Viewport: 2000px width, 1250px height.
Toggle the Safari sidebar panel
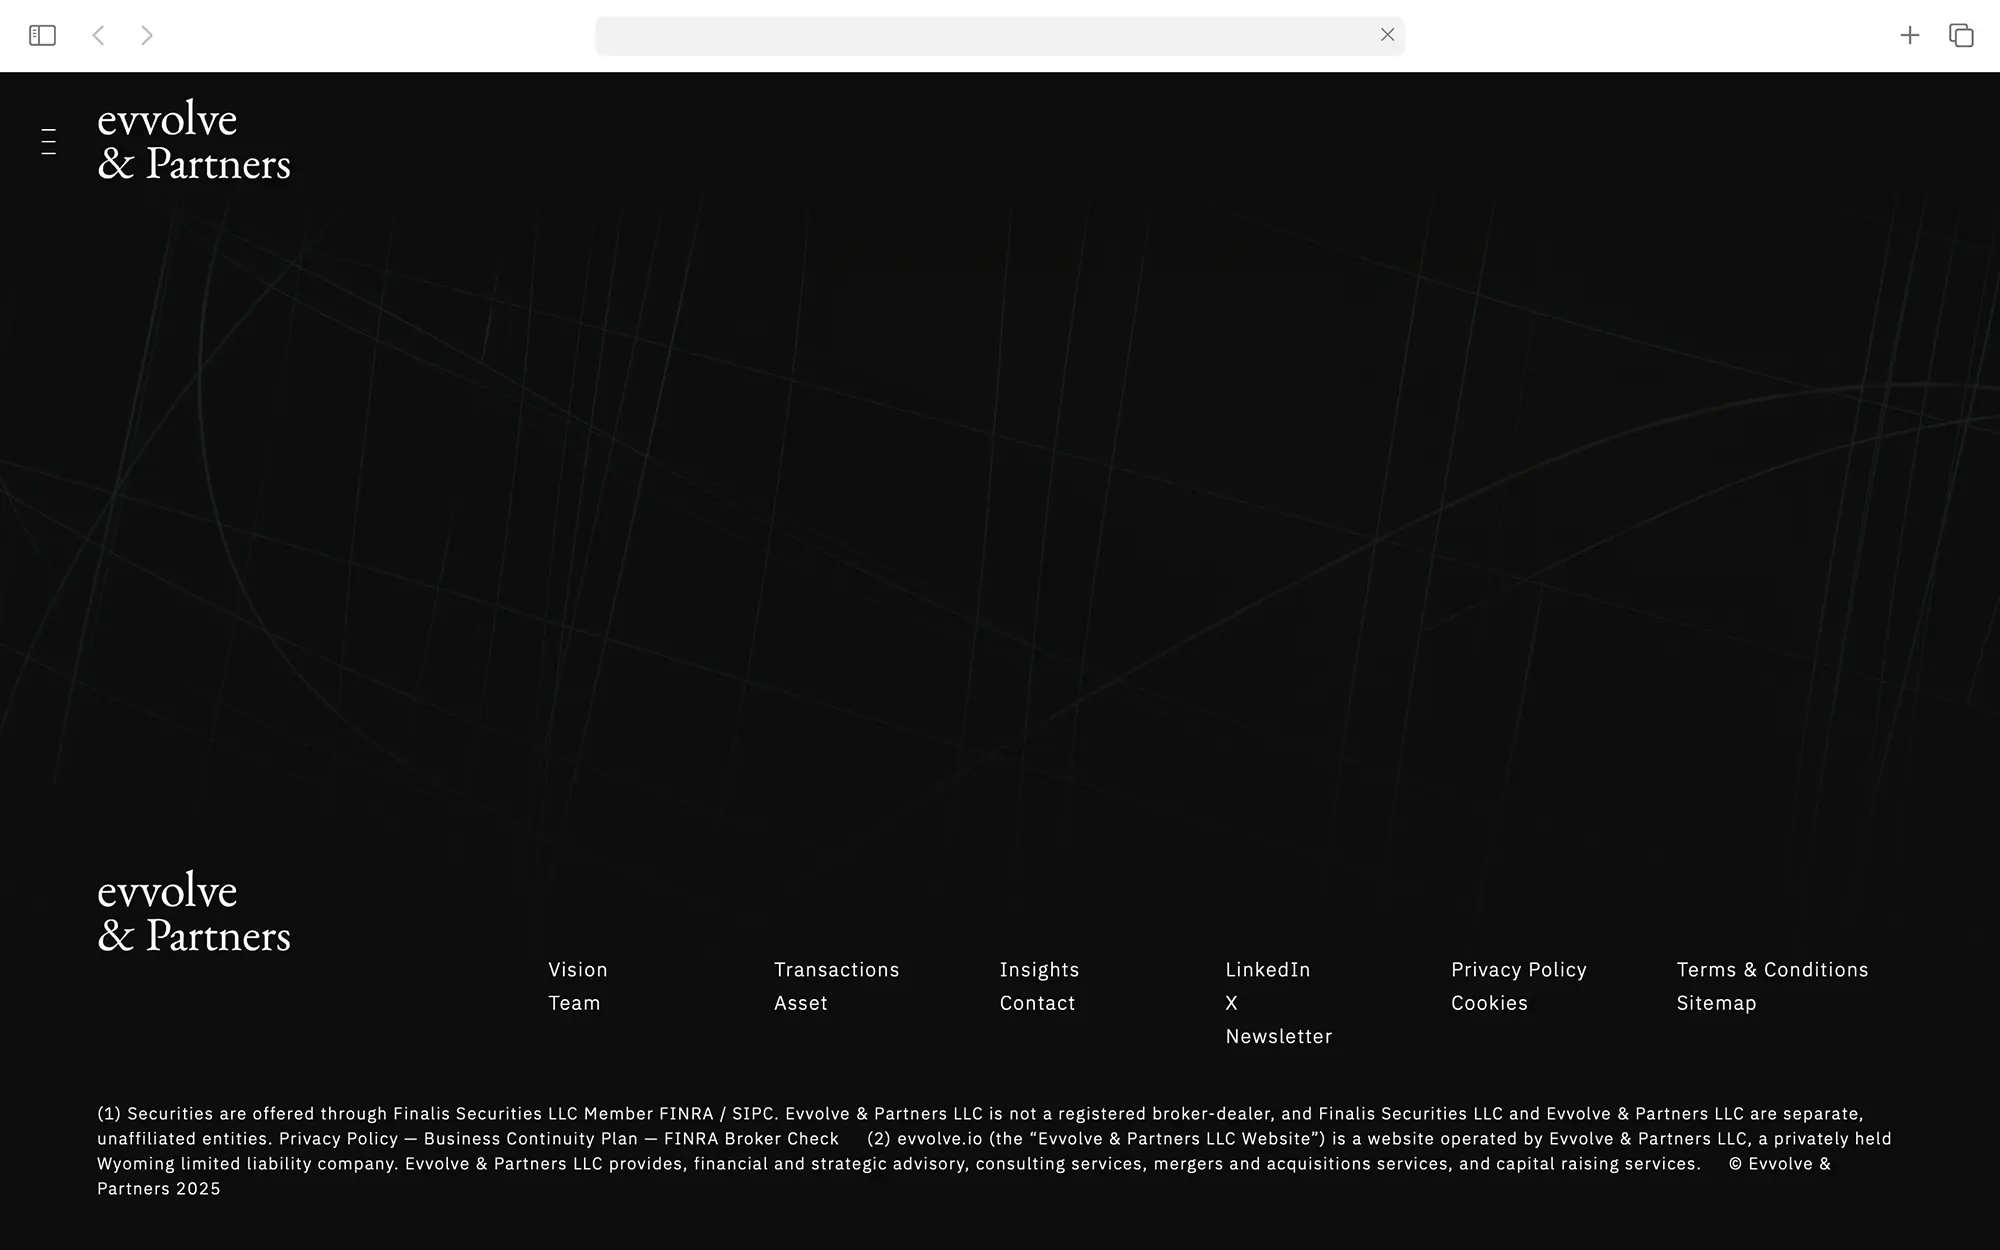(43, 35)
